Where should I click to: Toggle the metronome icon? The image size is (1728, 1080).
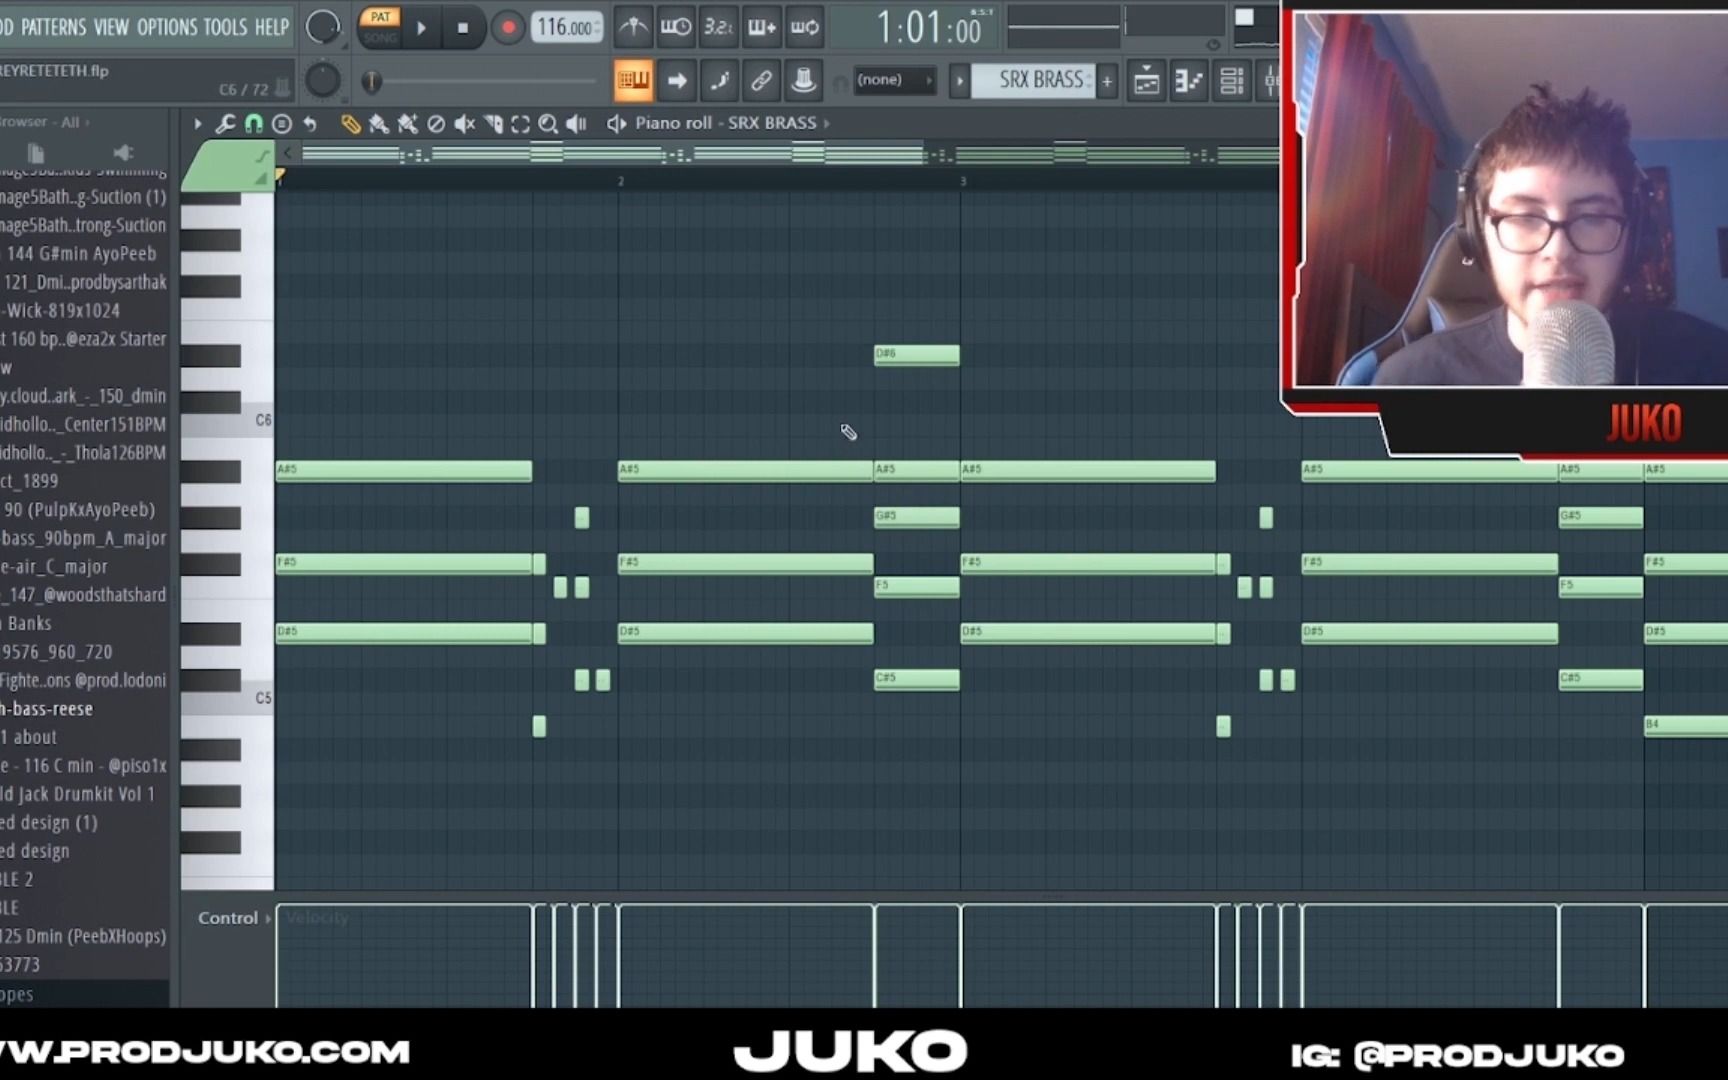[x=633, y=27]
